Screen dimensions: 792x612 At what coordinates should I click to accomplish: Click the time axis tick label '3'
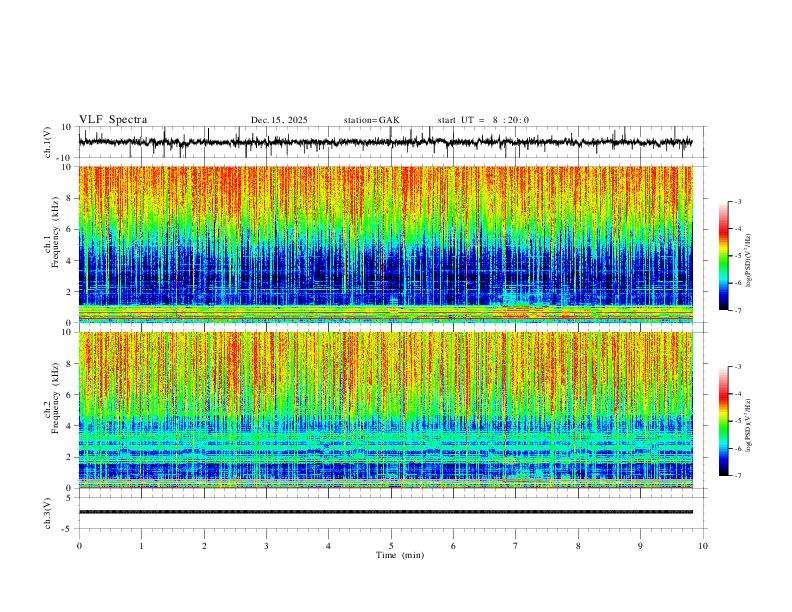point(266,546)
